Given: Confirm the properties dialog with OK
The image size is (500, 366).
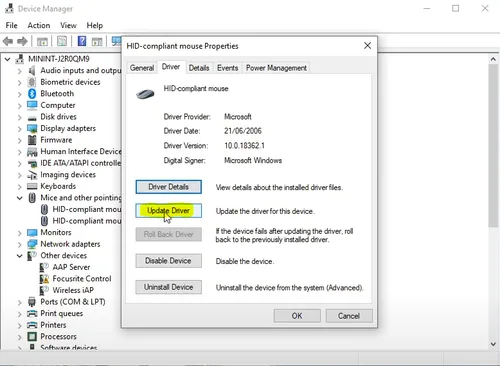Looking at the screenshot, I should [297, 316].
